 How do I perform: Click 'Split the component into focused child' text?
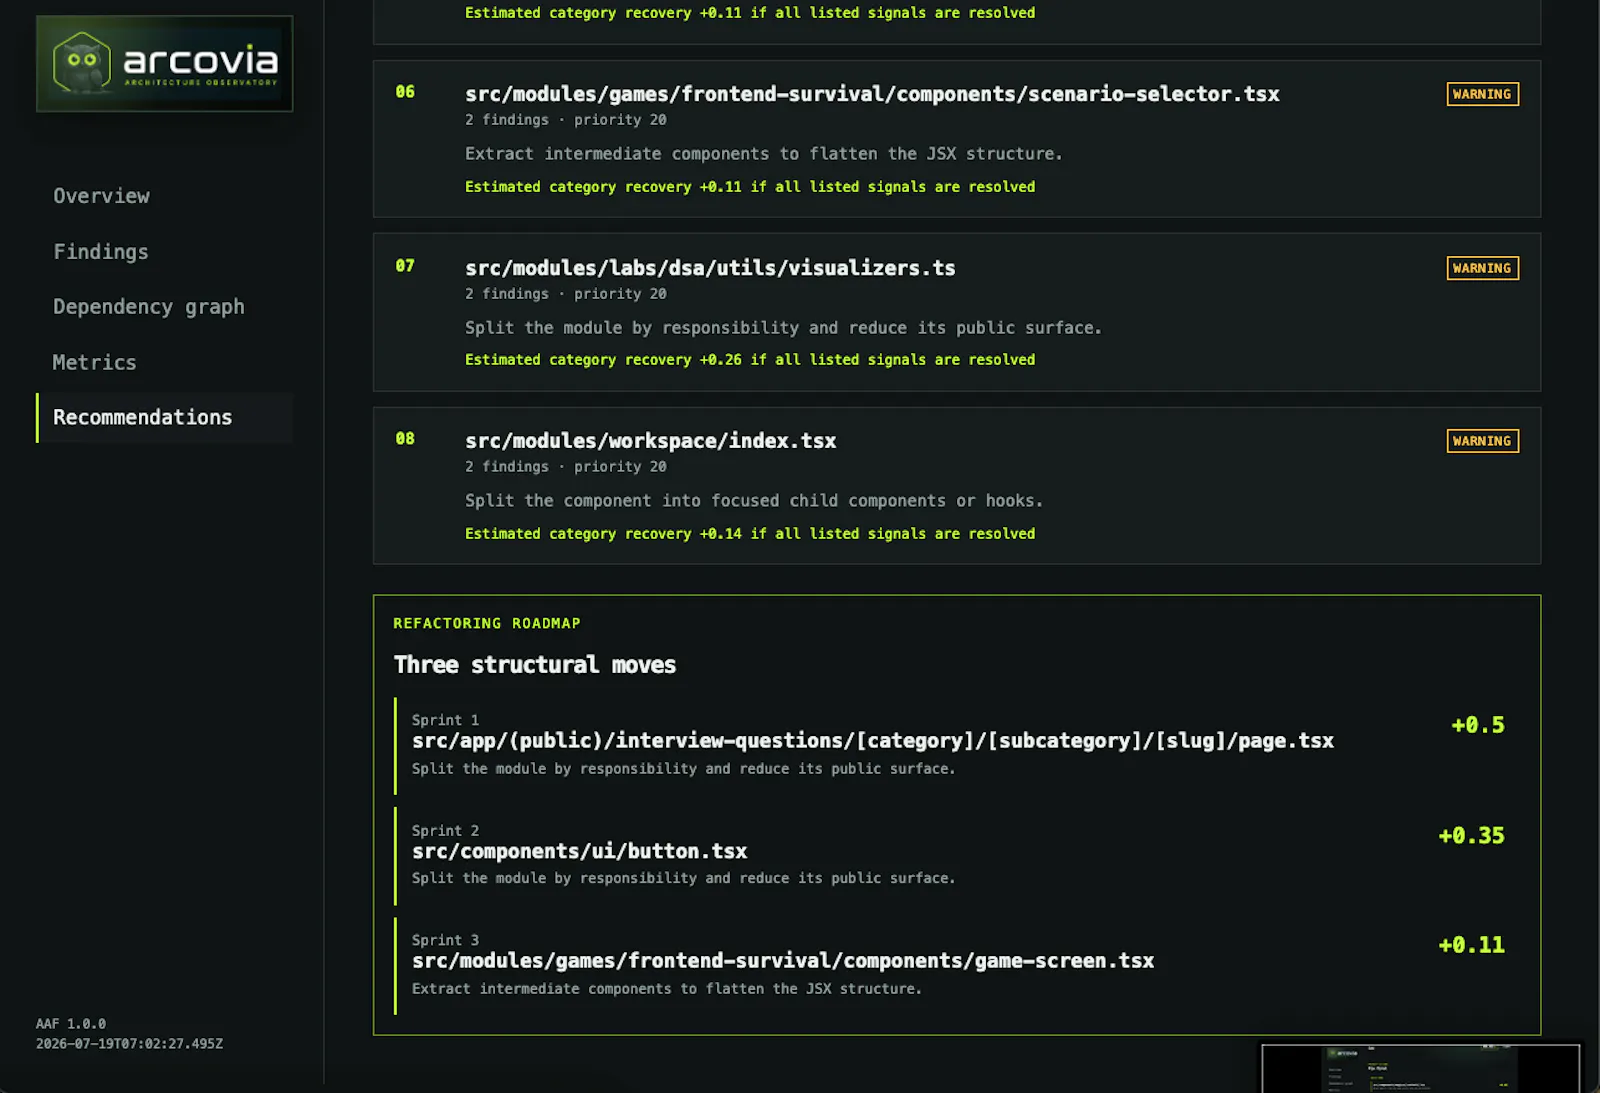click(x=754, y=501)
